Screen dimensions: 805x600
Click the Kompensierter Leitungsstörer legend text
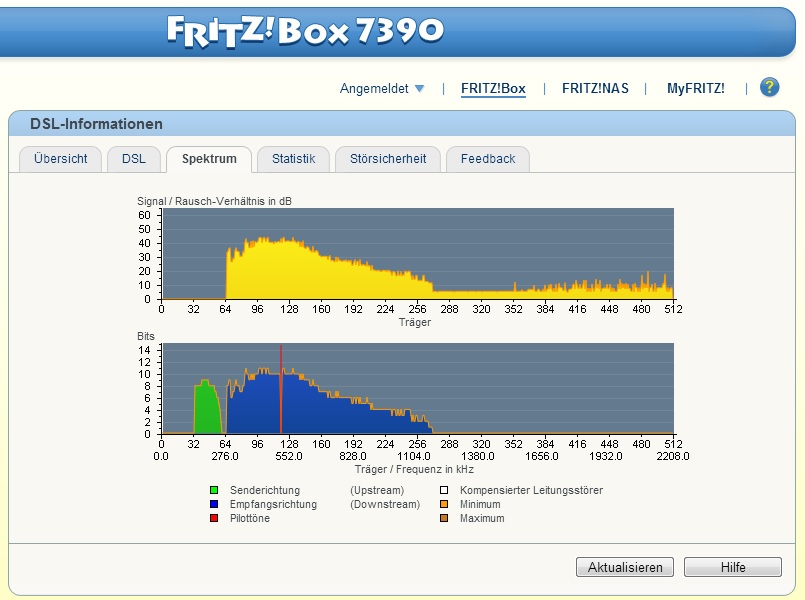pos(531,490)
